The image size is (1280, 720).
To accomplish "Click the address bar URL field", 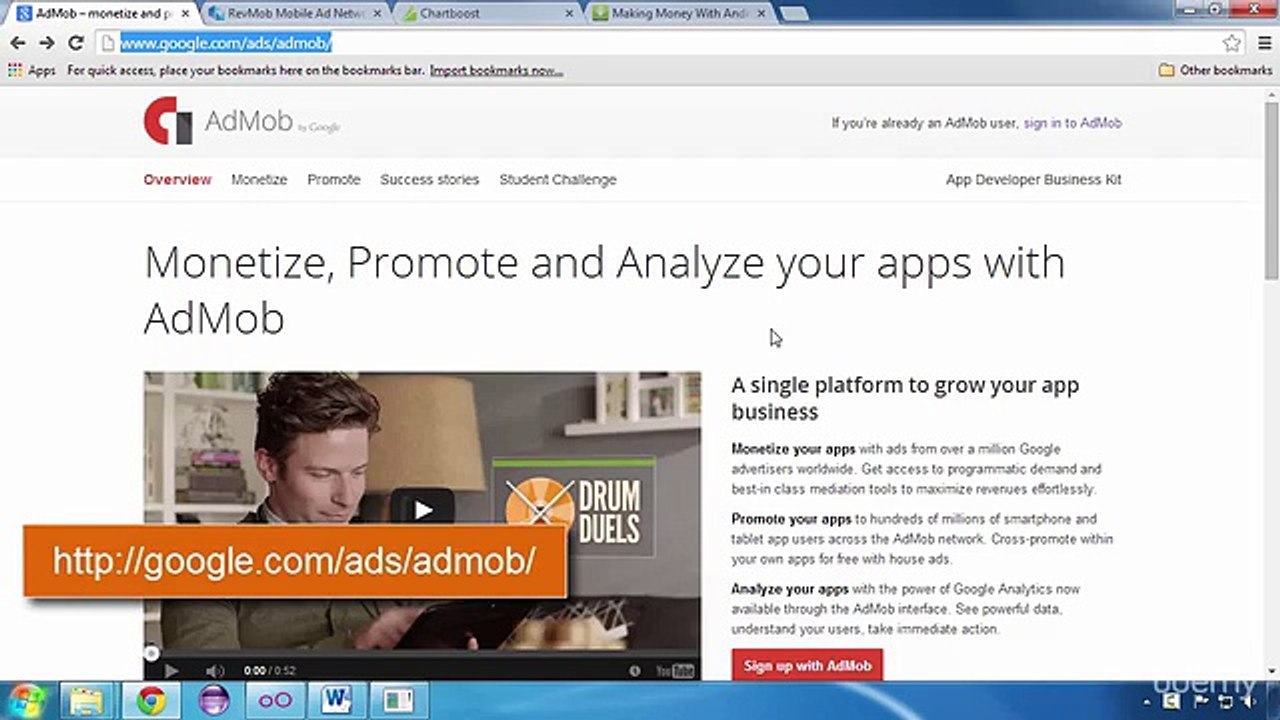I will pos(660,43).
